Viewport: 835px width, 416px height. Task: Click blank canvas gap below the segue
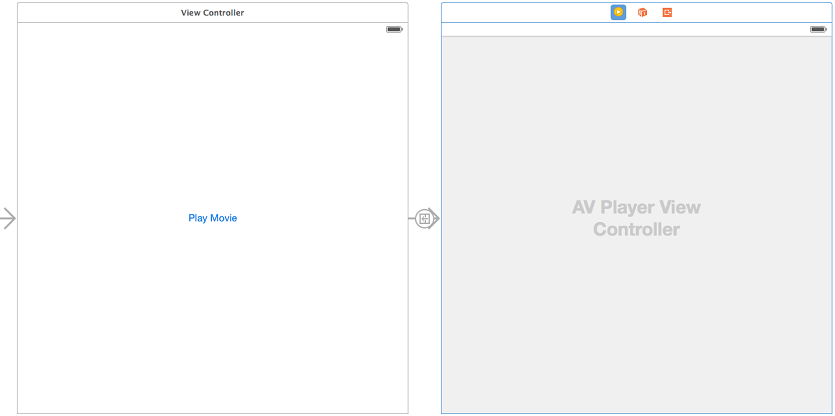pos(424,330)
